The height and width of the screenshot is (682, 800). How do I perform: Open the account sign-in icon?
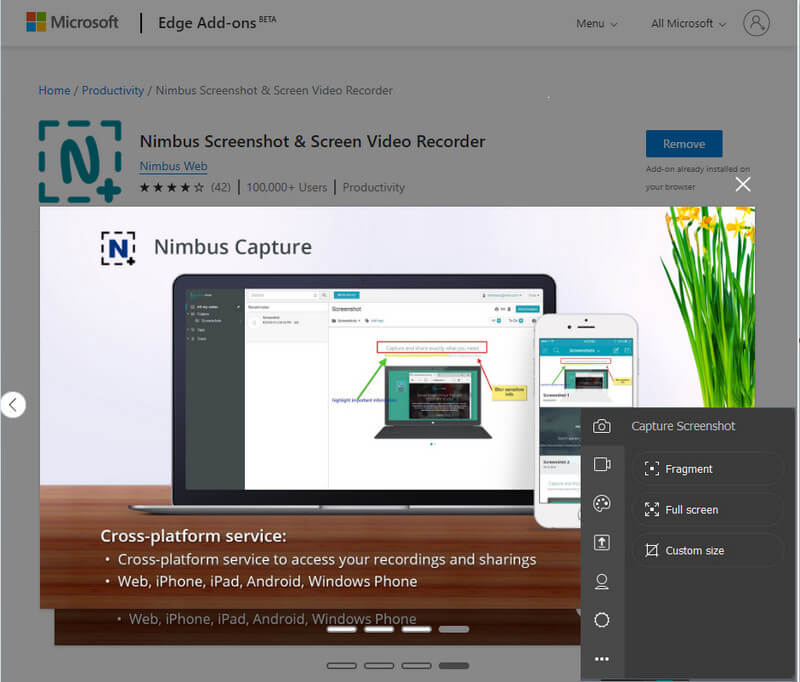756,23
